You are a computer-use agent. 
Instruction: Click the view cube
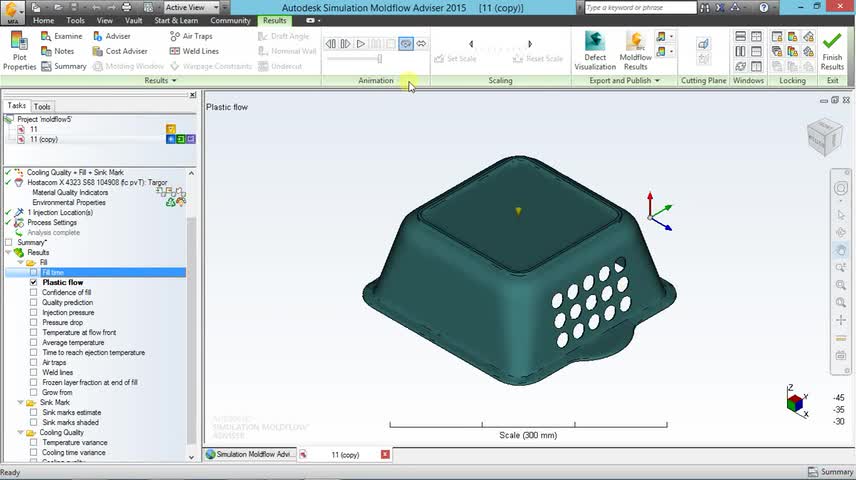(x=825, y=137)
